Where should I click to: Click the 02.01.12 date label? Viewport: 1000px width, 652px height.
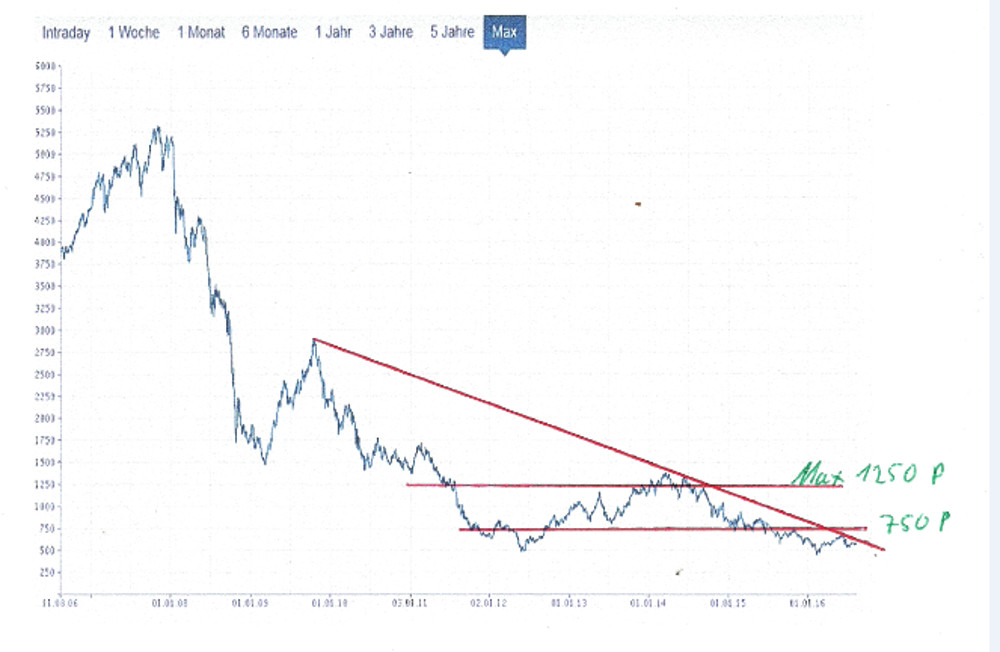pyautogui.click(x=489, y=603)
